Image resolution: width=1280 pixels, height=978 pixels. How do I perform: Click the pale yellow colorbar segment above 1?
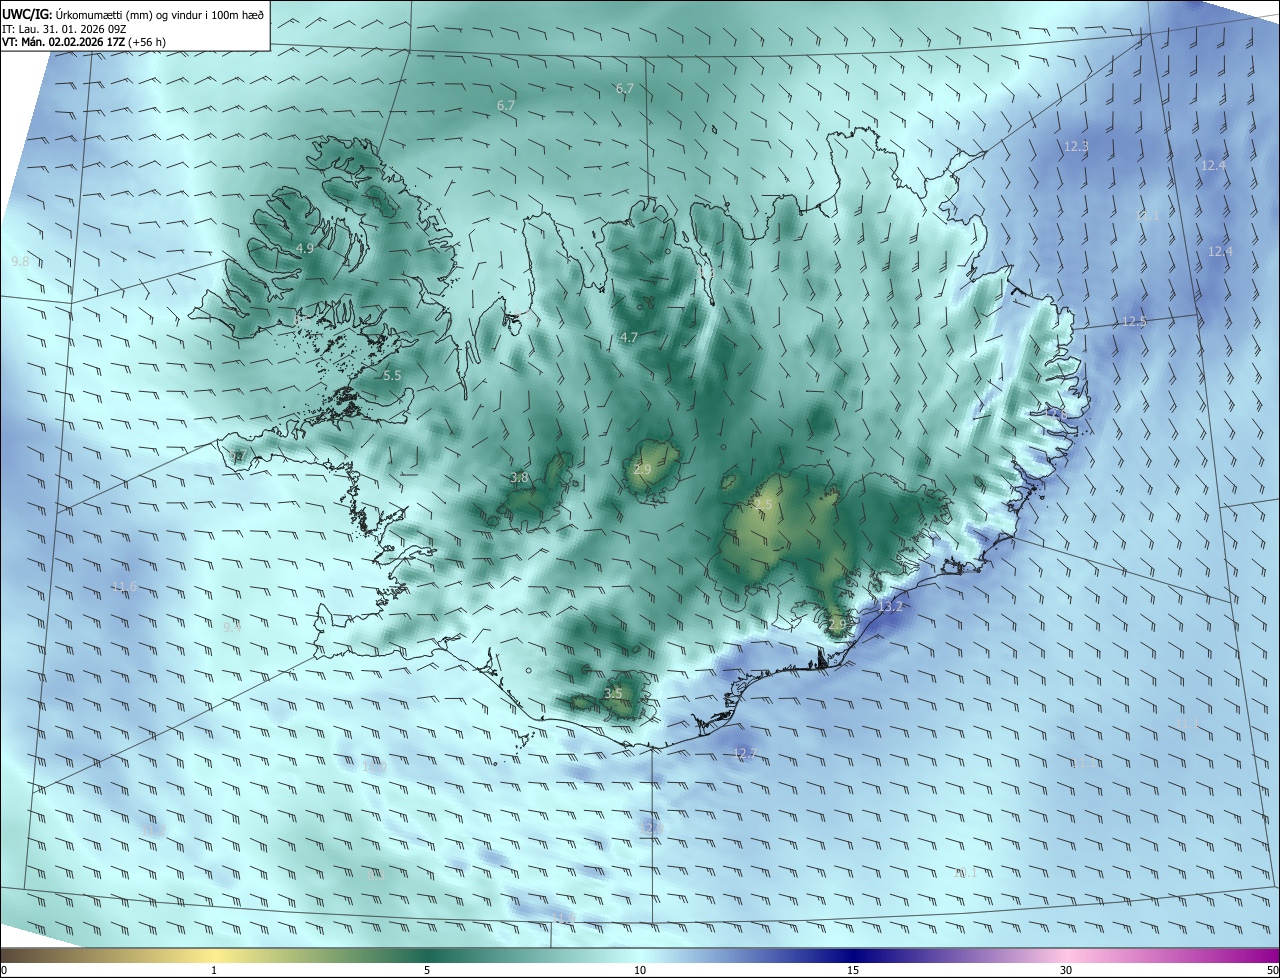point(214,956)
